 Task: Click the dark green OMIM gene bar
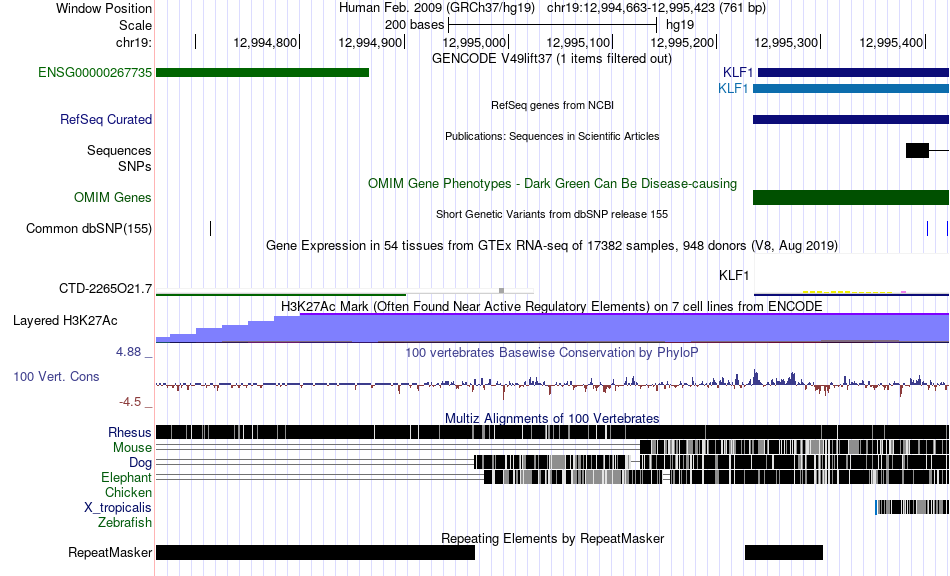pyautogui.click(x=851, y=197)
